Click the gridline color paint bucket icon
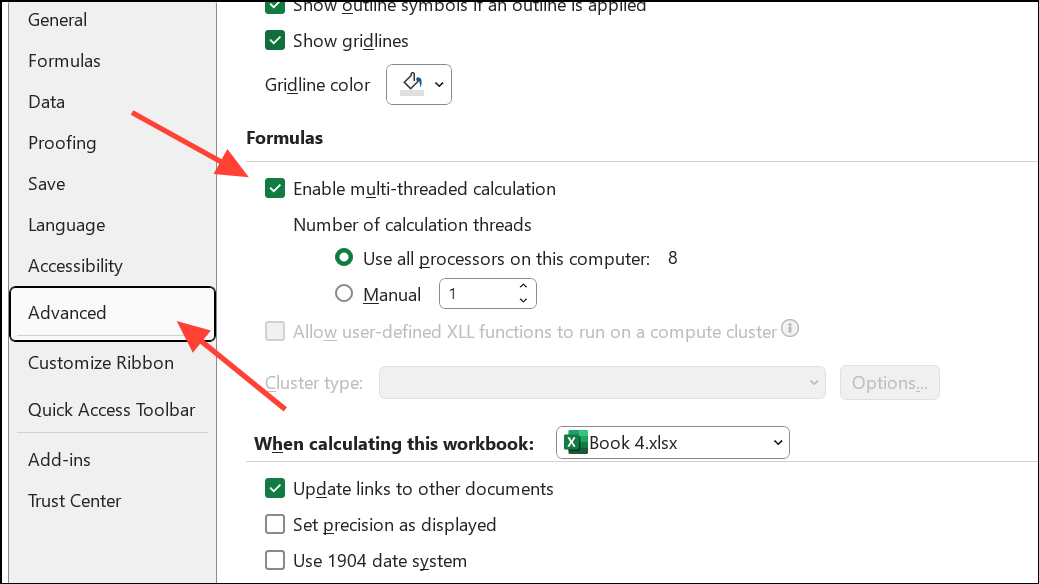This screenshot has height=584, width=1039. click(413, 84)
